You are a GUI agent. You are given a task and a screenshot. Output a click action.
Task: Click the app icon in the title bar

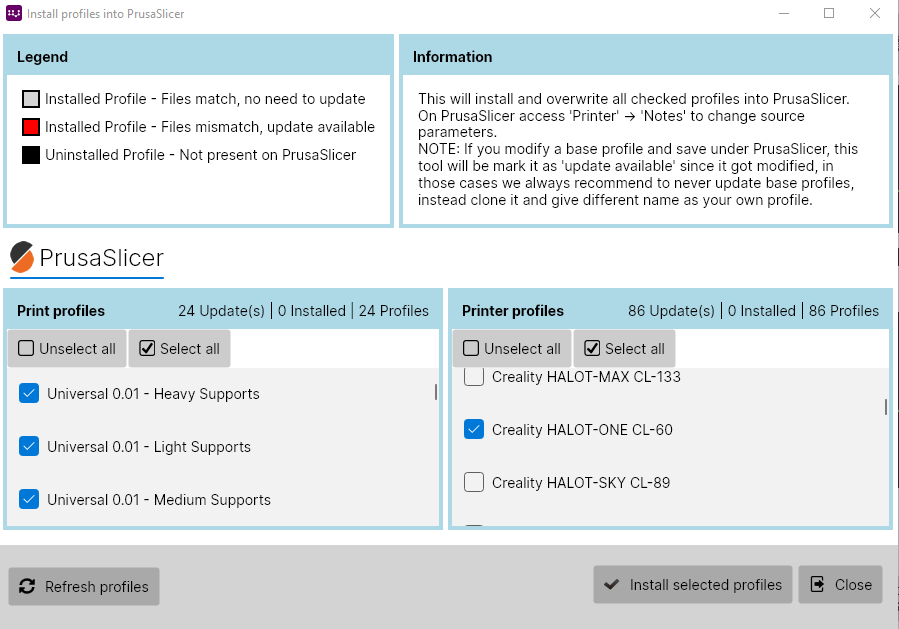[x=14, y=13]
